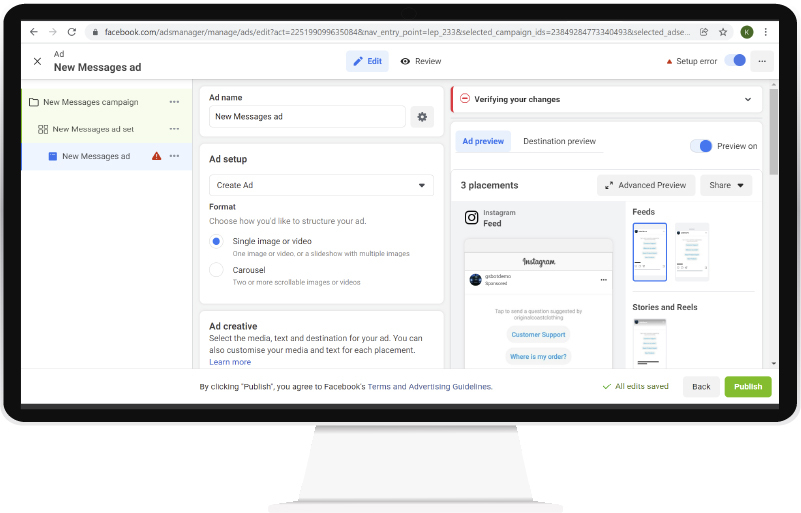Select the Single image or video format
This screenshot has width=801, height=513.
[216, 241]
